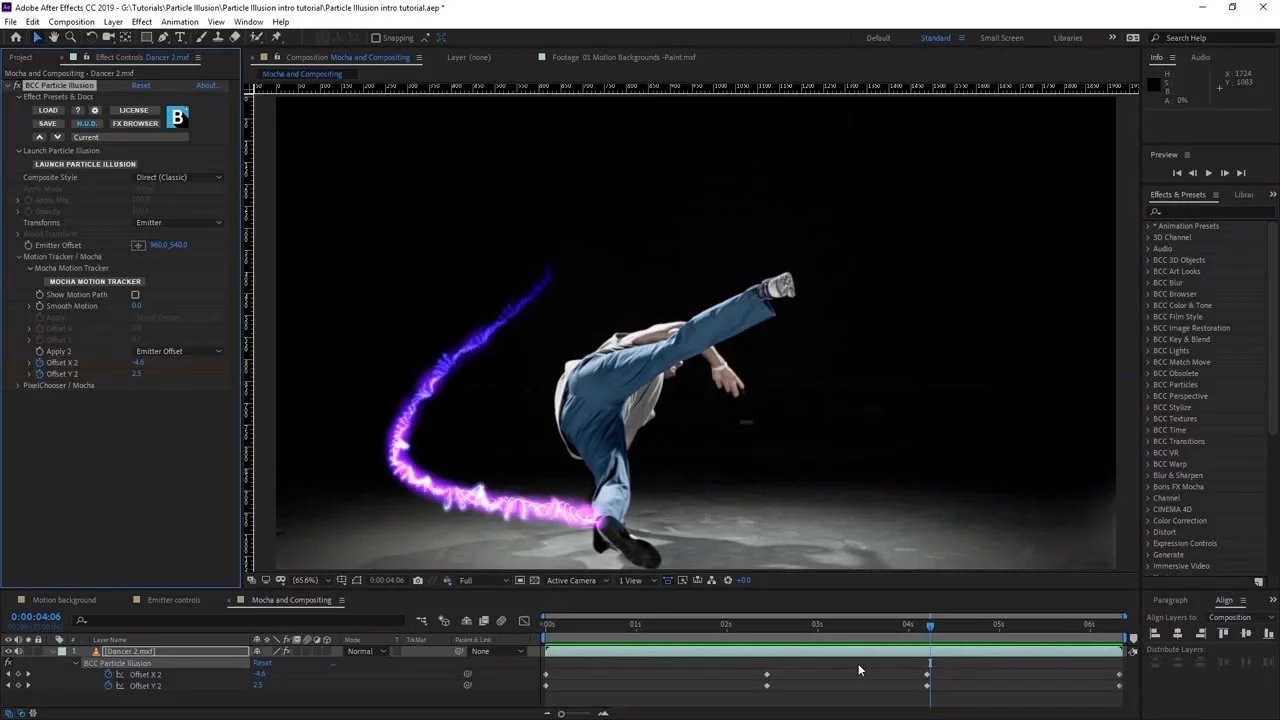Take a snapshot of the composition viewer

tap(418, 580)
